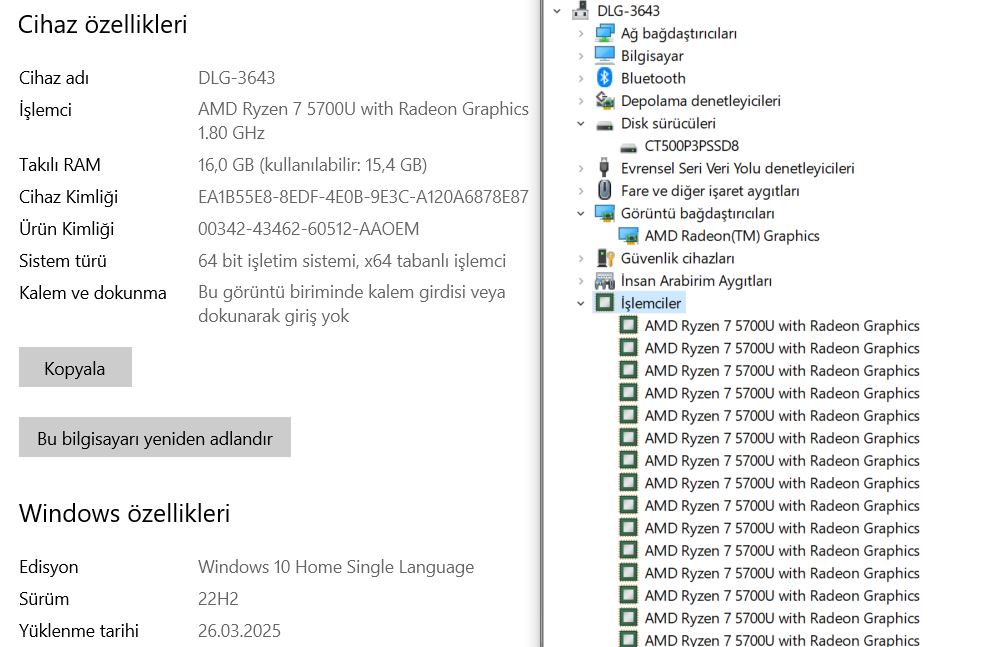Click the Yüklenme tarihi value 26.03.2025
The image size is (984, 647).
pos(239,631)
